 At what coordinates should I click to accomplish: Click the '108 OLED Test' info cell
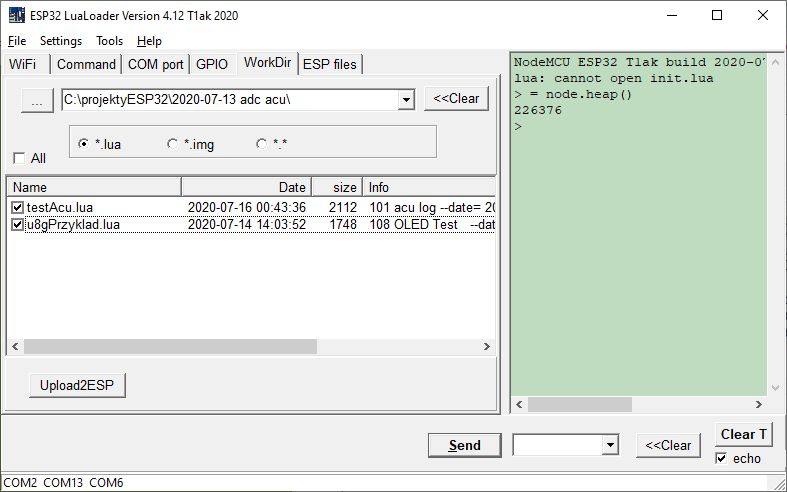coord(432,224)
